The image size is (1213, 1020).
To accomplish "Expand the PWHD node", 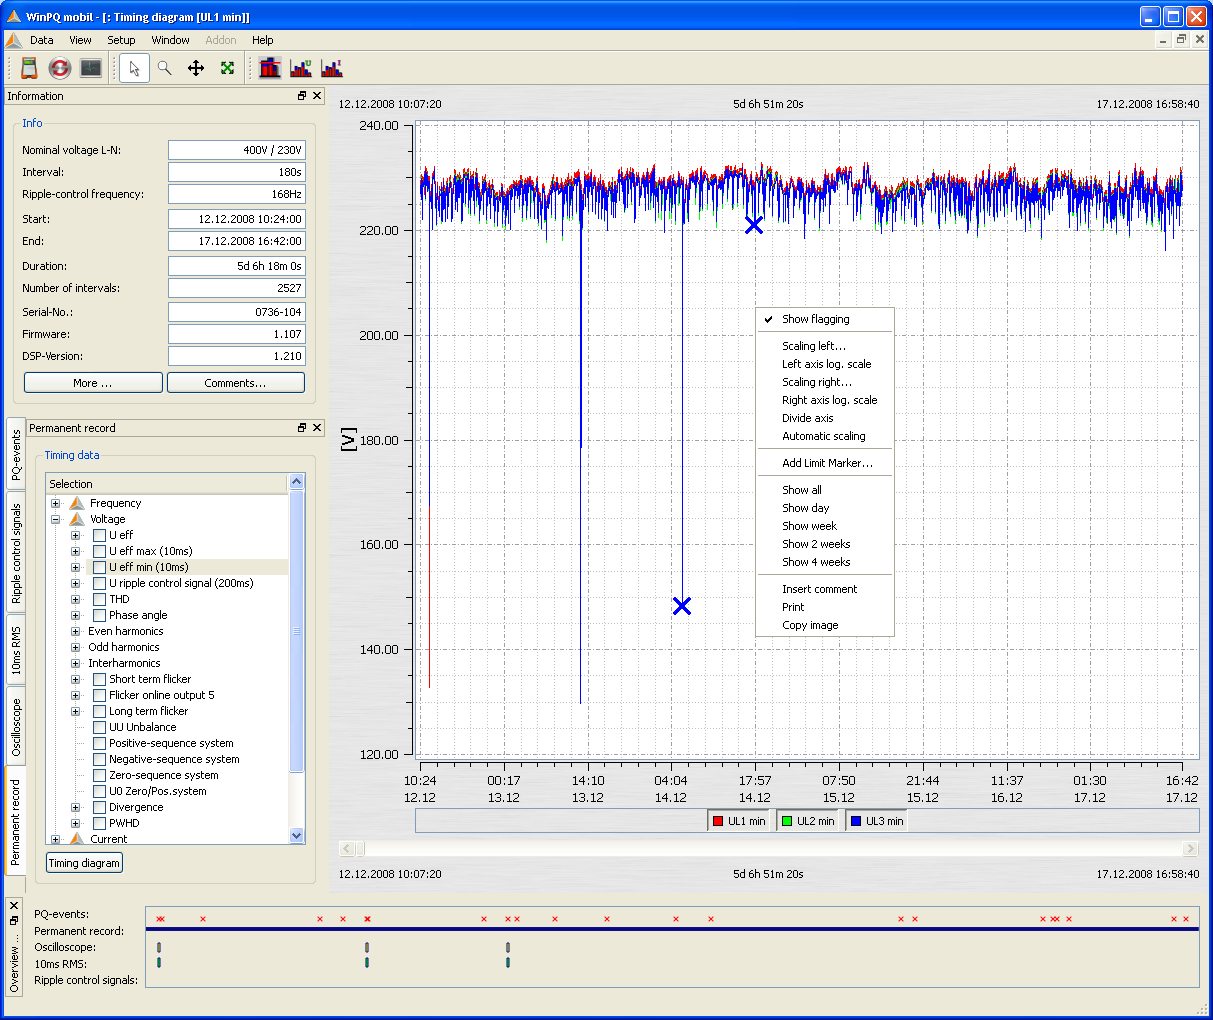I will pyautogui.click(x=75, y=823).
